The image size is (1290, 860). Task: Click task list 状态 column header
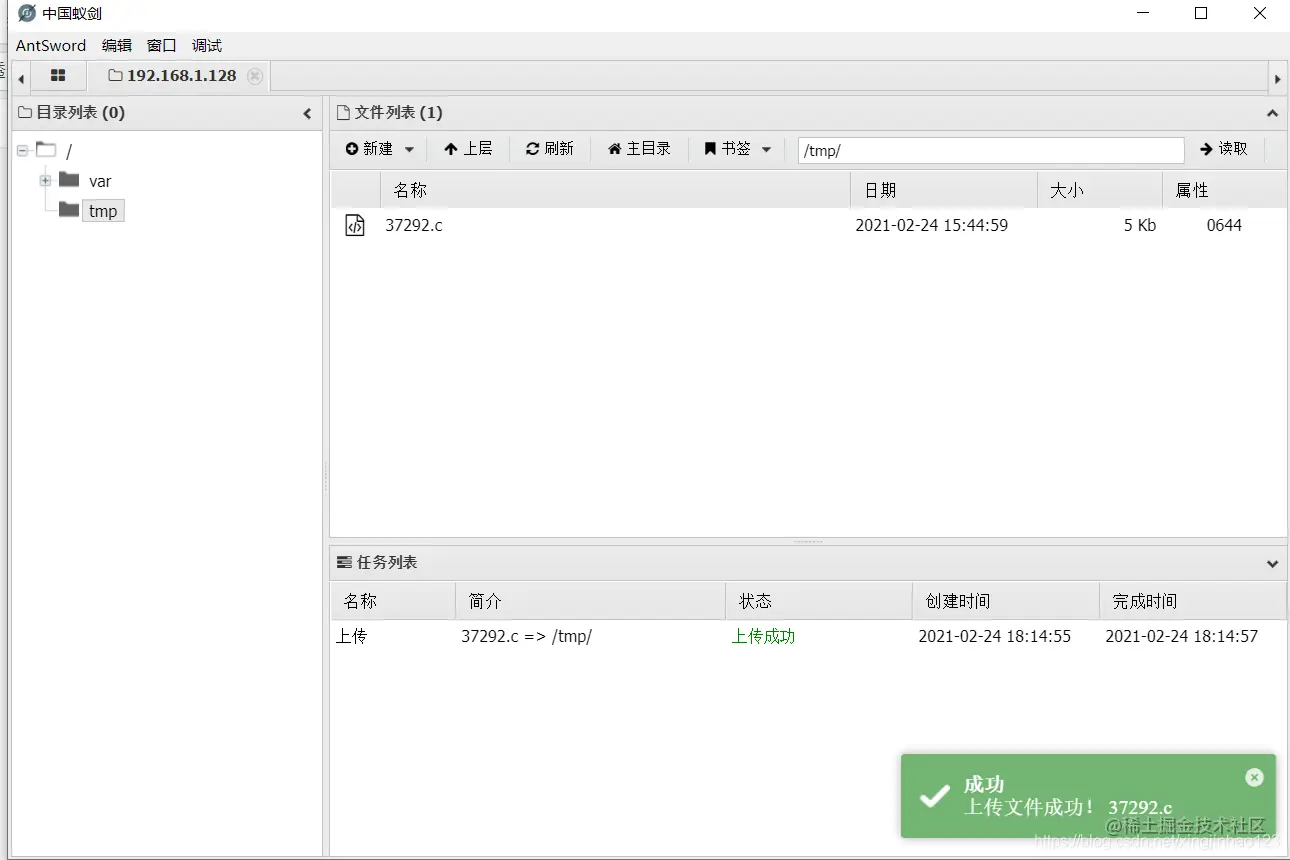[x=819, y=601]
